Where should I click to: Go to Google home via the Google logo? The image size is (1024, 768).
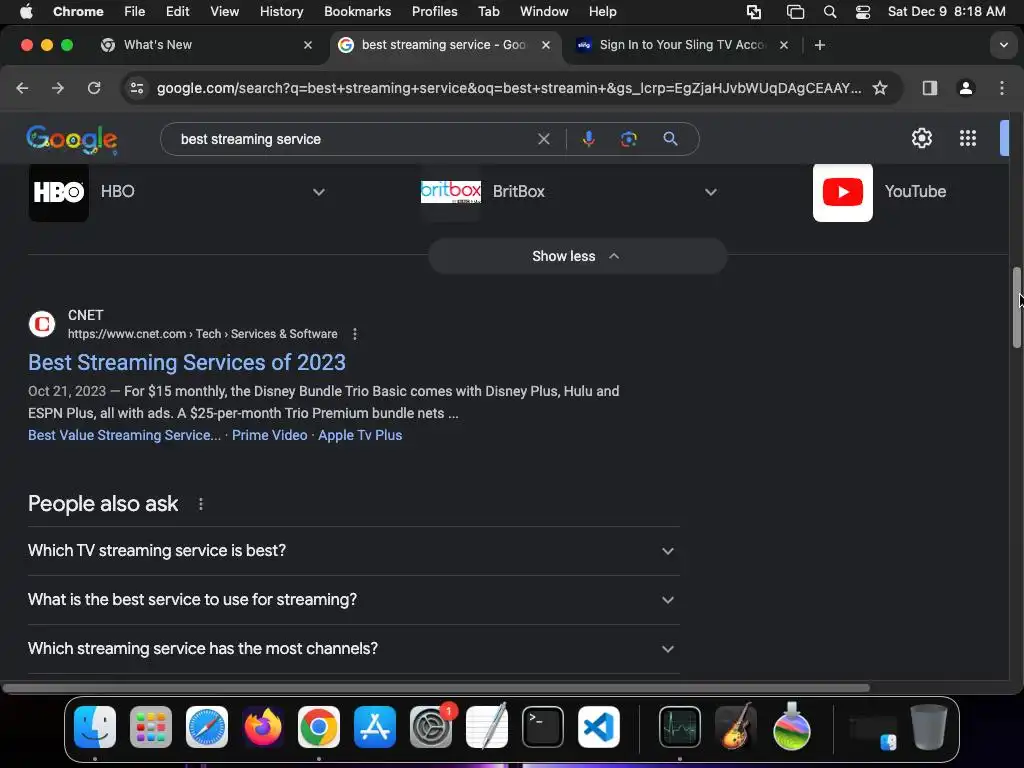pos(72,140)
